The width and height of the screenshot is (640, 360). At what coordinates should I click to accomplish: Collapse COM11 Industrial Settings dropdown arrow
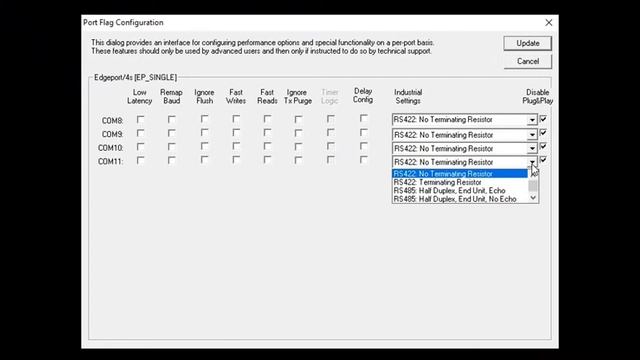pyautogui.click(x=532, y=162)
